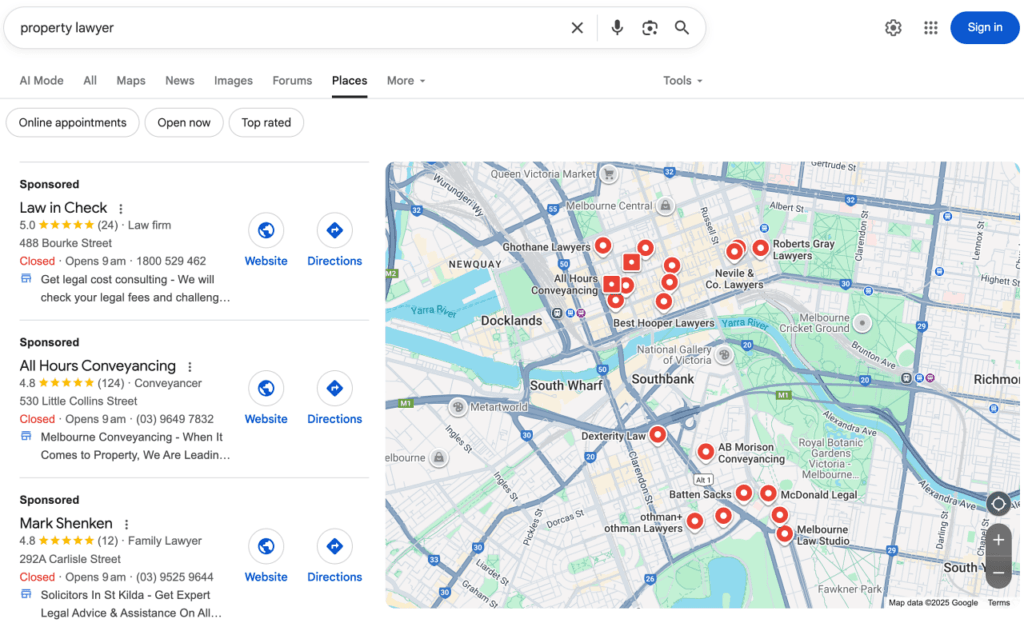This screenshot has height=623, width=1024.
Task: Switch to the Maps tab
Action: [x=130, y=80]
